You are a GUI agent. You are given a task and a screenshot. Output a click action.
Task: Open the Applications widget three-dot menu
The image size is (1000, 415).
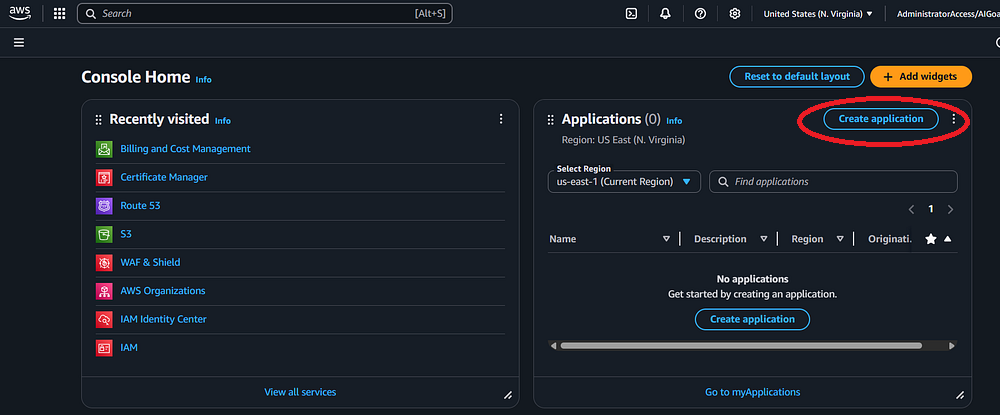pos(954,119)
